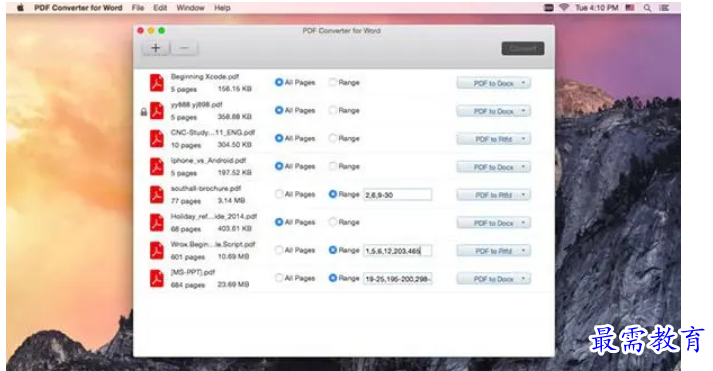713x371 pixels.
Task: Open format dropdown for [MS-PPT].pdf
Action: click(493, 279)
